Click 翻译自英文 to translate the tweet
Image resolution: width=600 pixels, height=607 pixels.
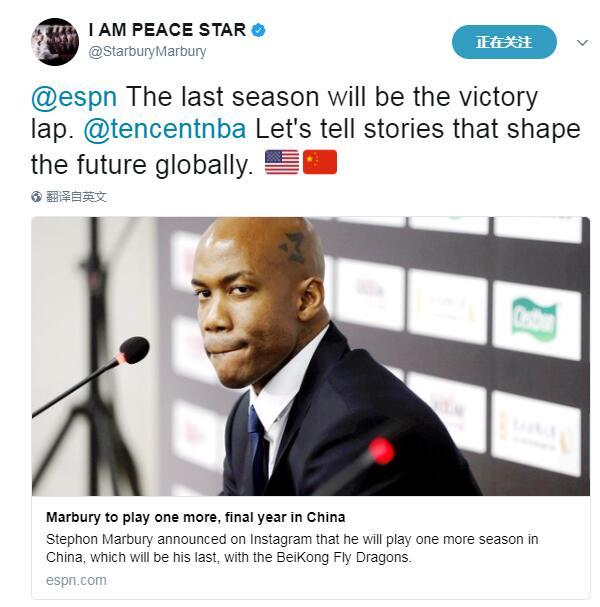[x=76, y=197]
